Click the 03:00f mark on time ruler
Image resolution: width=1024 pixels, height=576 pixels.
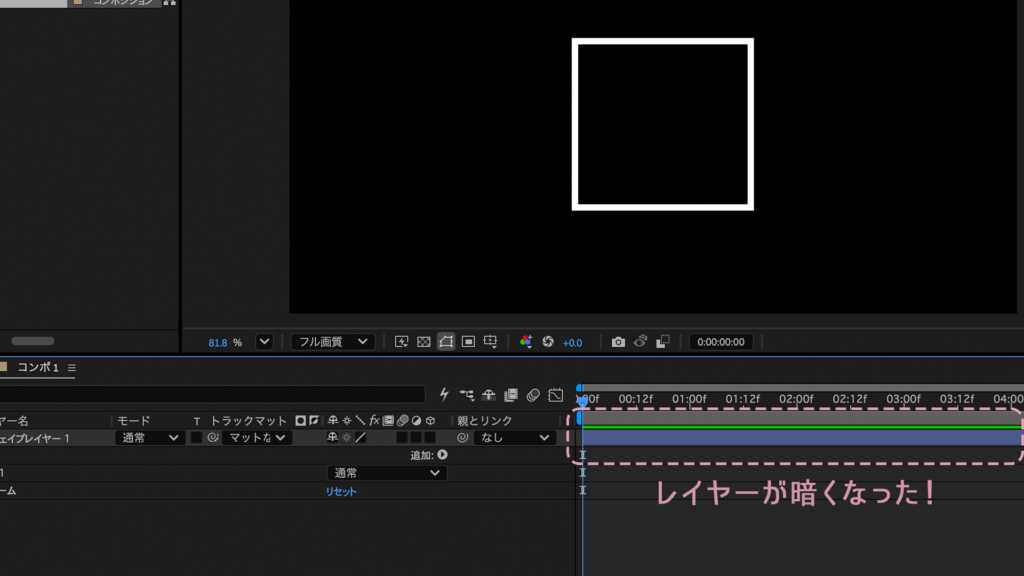(903, 399)
